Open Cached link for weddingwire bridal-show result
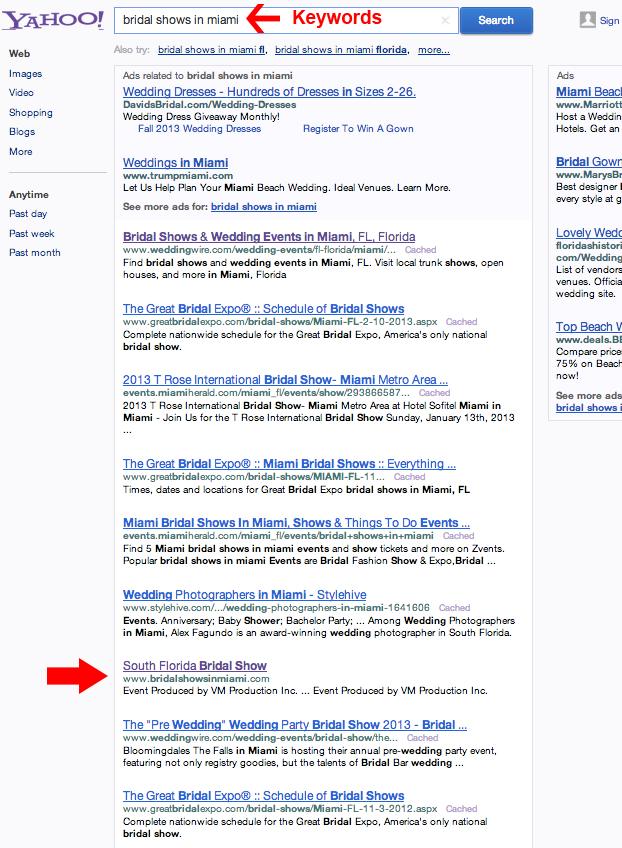This screenshot has width=622, height=848. point(422,738)
